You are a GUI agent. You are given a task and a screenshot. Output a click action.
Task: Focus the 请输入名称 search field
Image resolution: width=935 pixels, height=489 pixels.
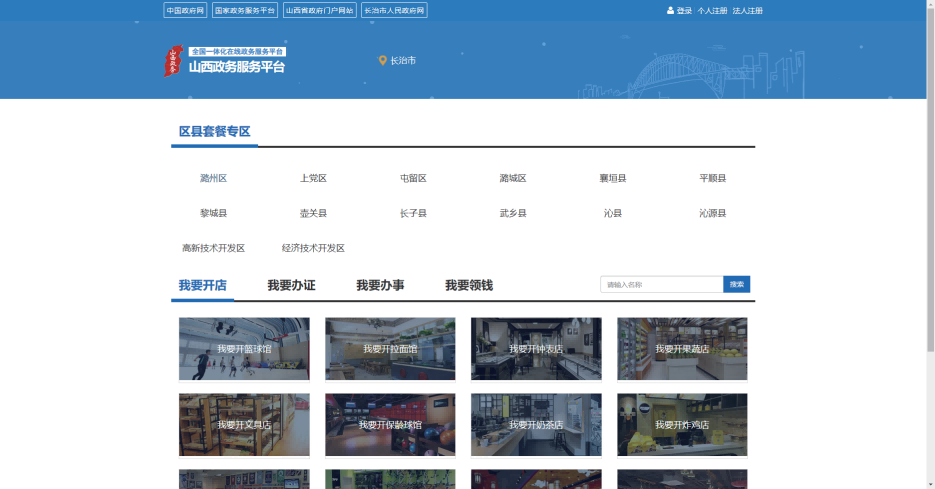[x=662, y=284]
